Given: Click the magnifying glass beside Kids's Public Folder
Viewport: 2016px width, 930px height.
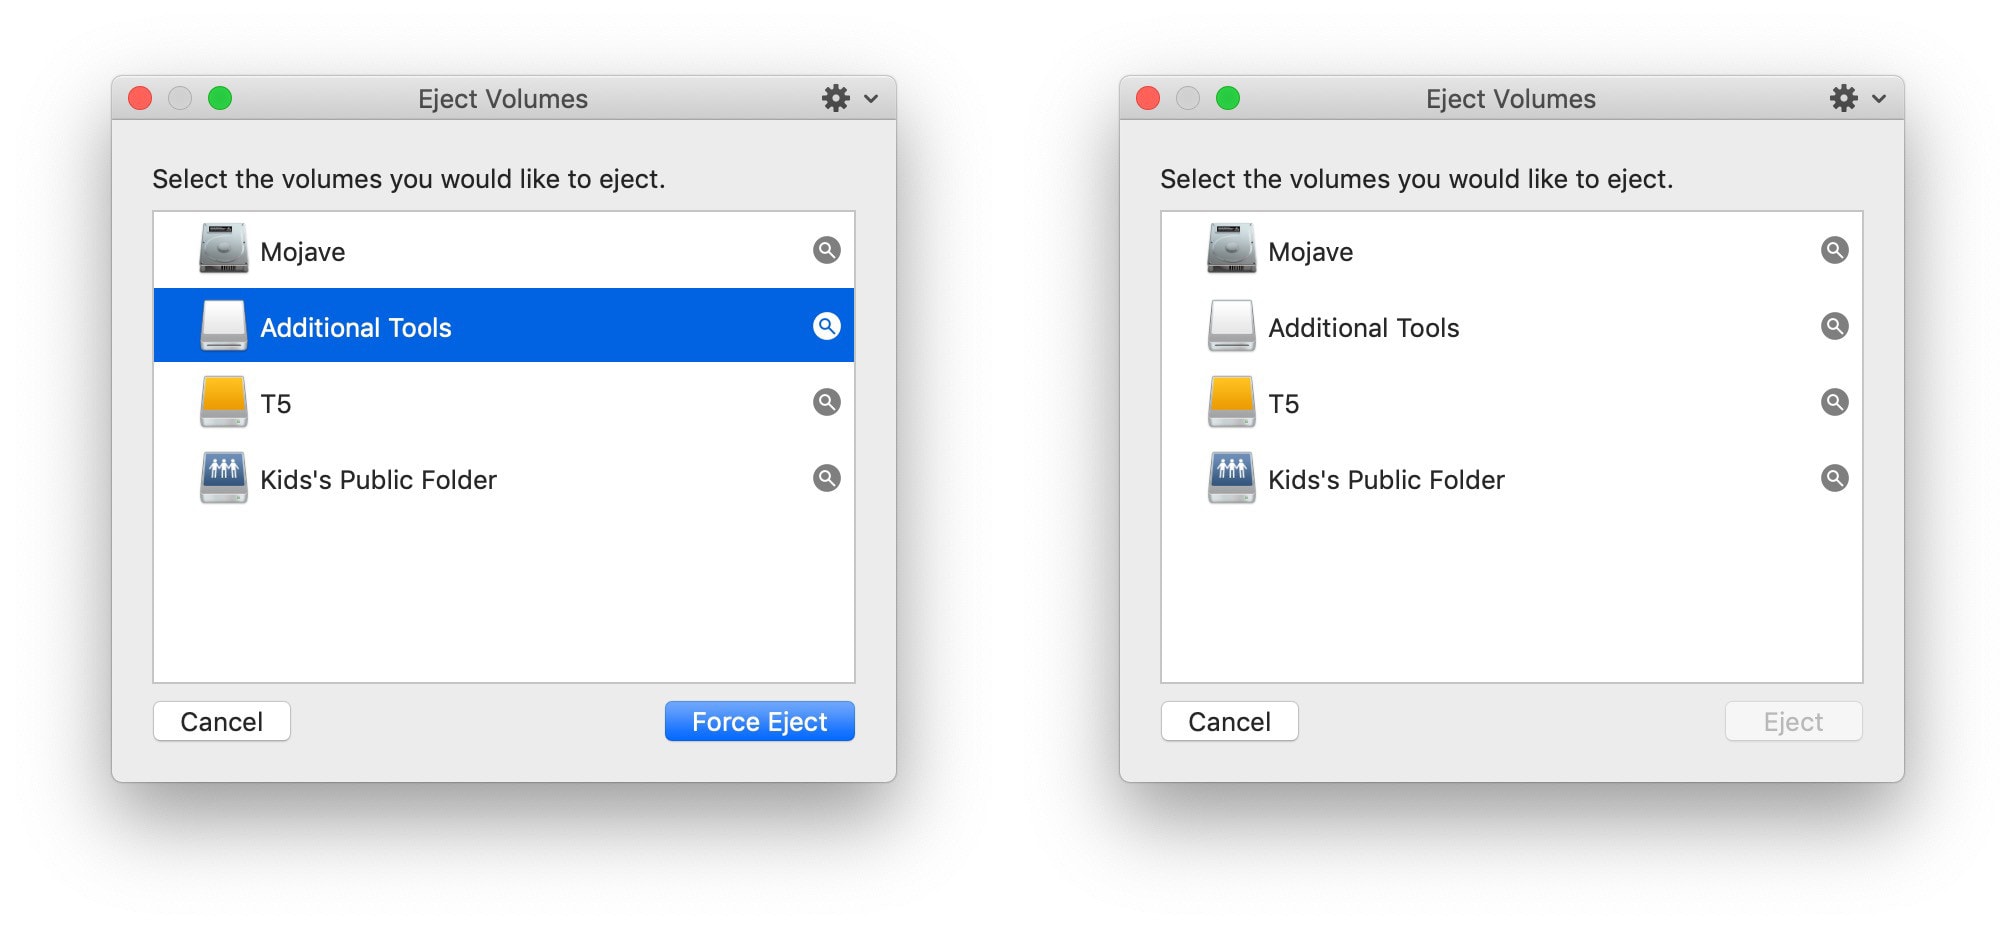Looking at the screenshot, I should click(x=826, y=478).
